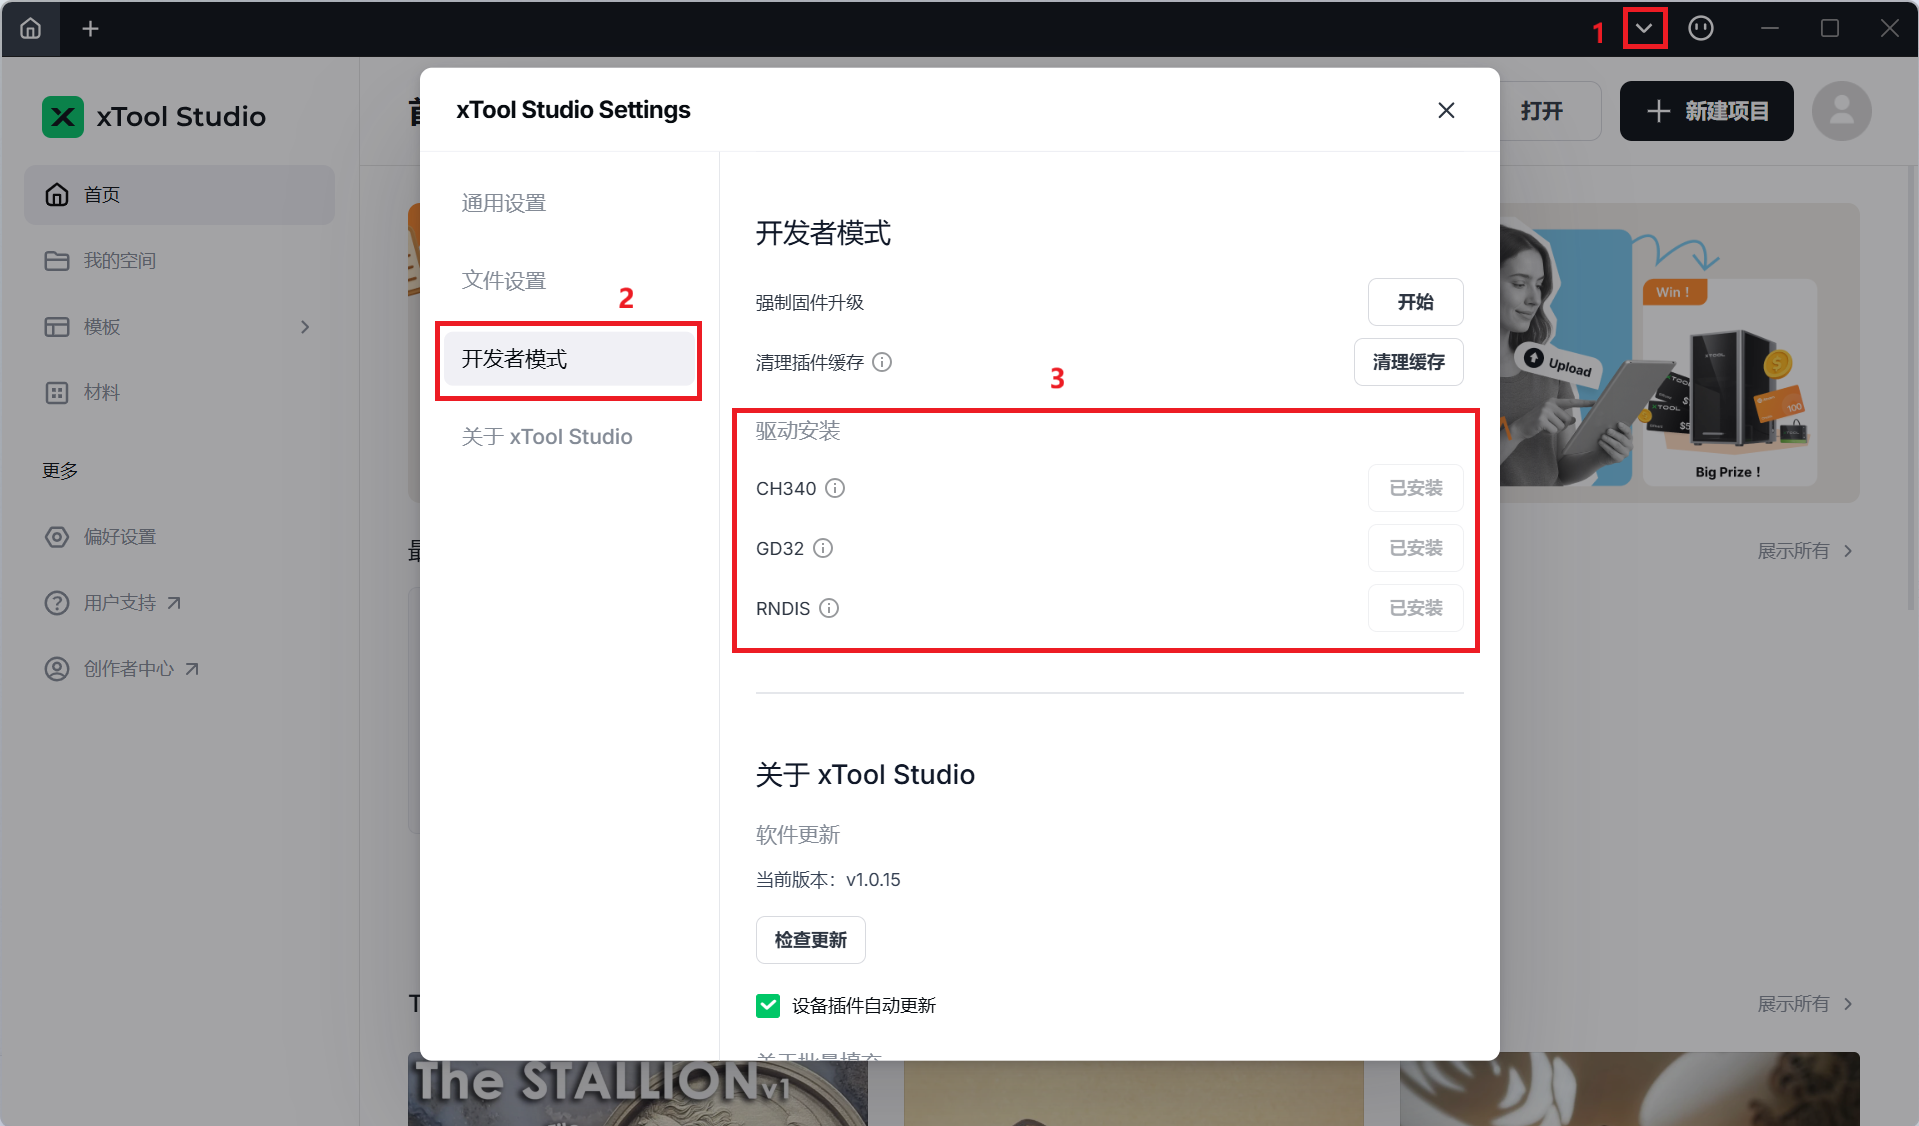Screen dimensions: 1919x1126
Task: Close the xTool Studio Settings dialog
Action: click(x=1446, y=110)
